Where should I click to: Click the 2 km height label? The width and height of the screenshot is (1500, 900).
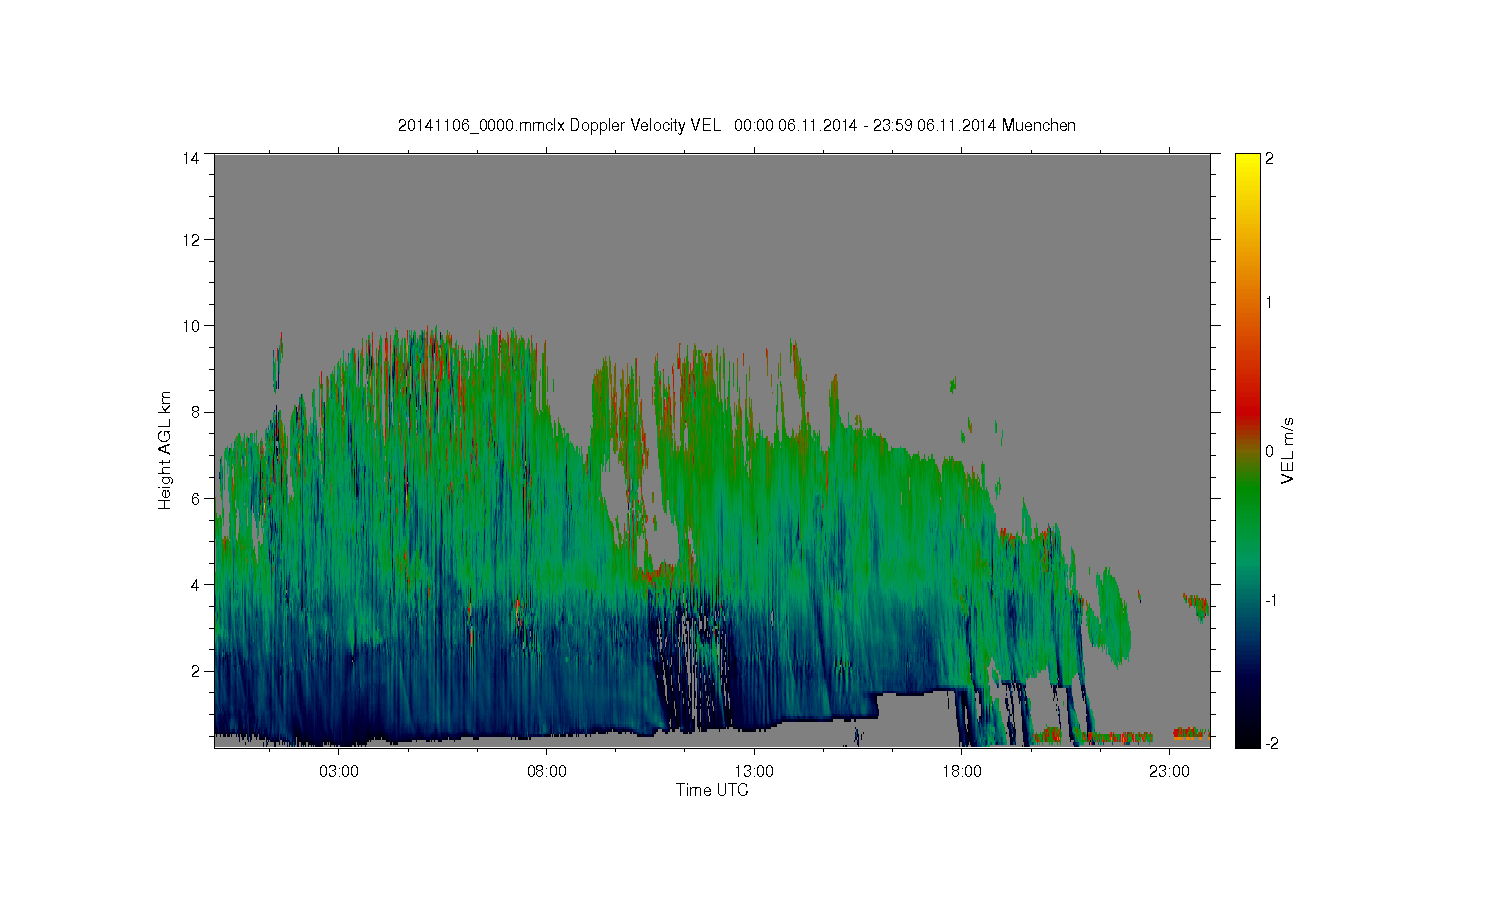coord(195,670)
